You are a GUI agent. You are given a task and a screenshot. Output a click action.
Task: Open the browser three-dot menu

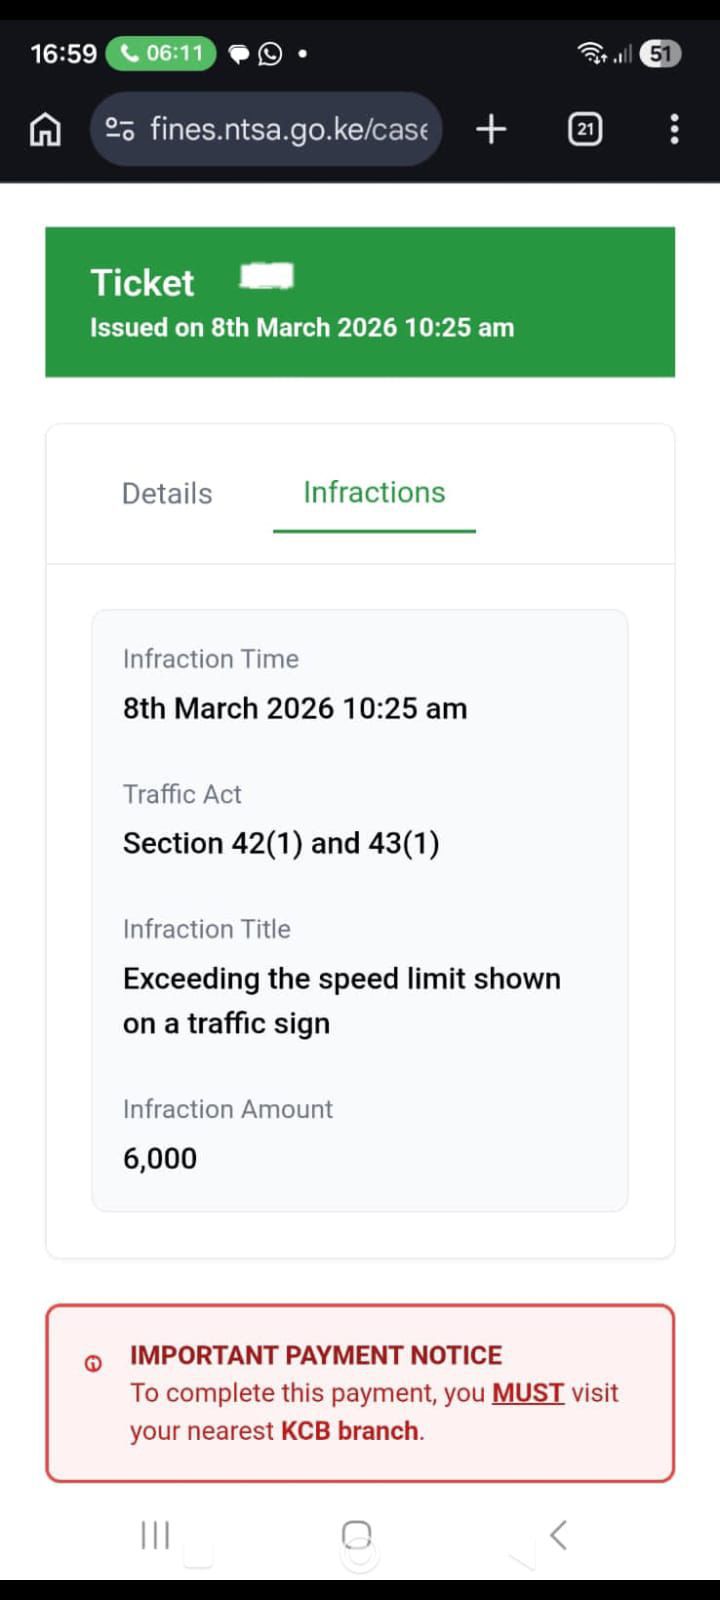[674, 129]
